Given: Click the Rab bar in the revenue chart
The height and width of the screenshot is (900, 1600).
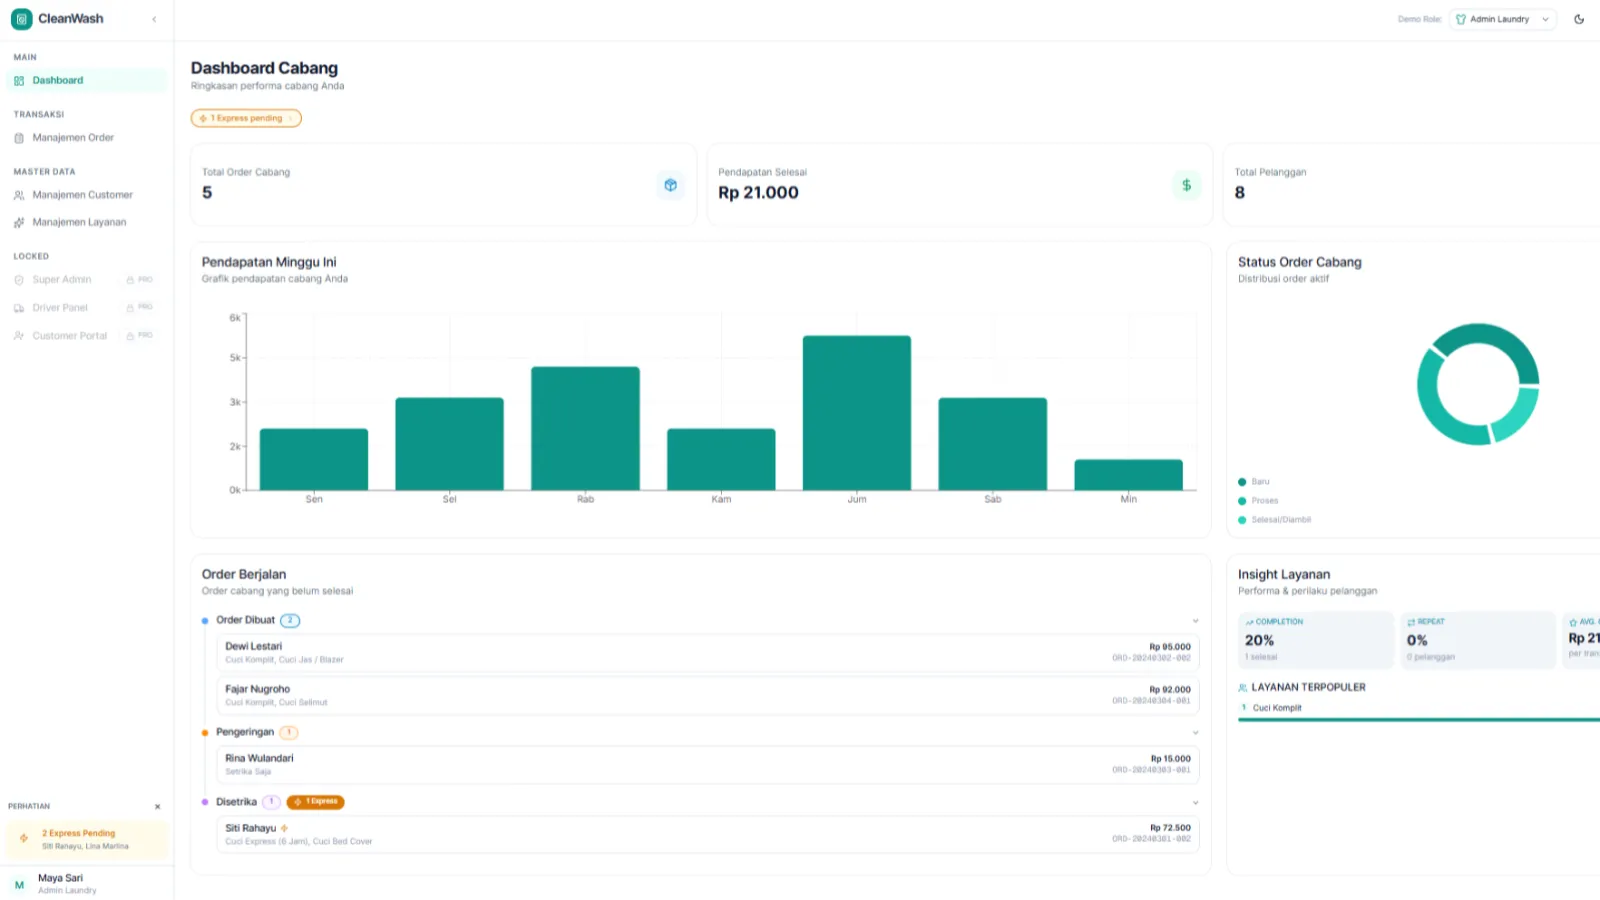Looking at the screenshot, I should (x=585, y=428).
